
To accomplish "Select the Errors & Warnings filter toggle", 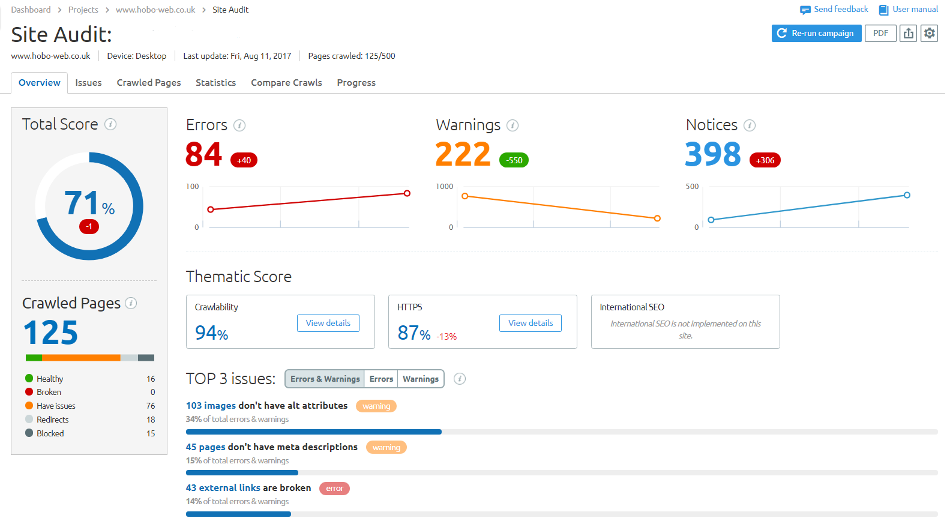I will click(x=325, y=379).
